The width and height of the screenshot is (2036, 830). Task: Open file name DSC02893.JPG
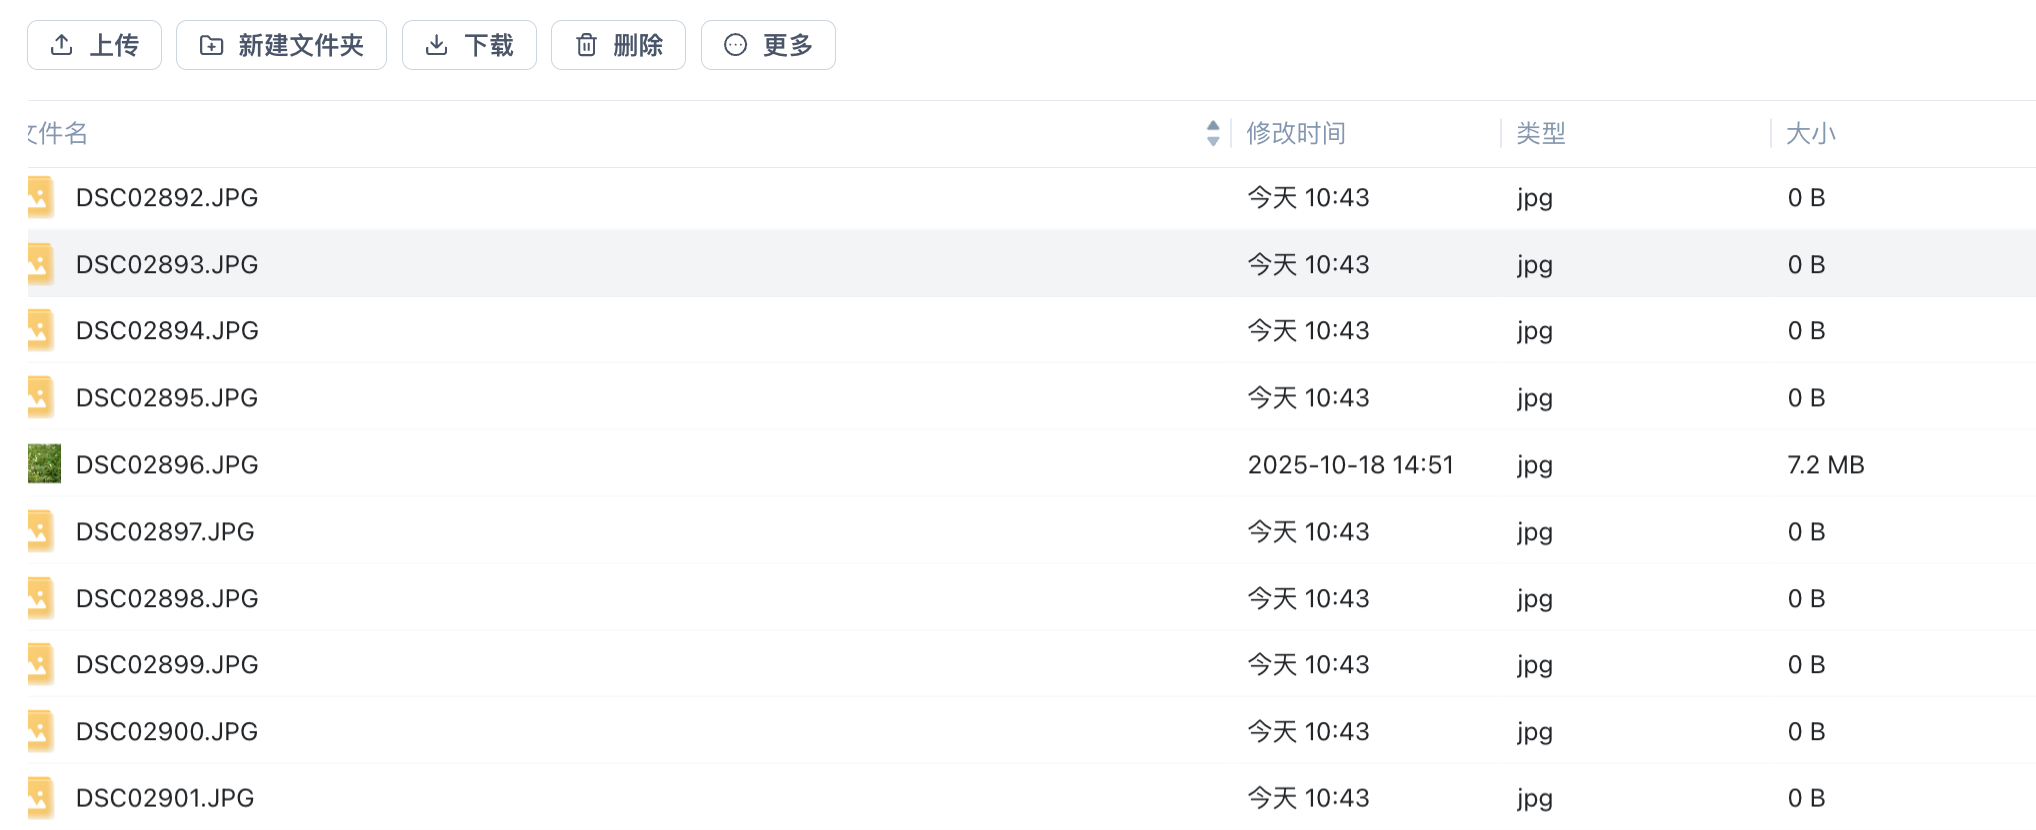[167, 264]
